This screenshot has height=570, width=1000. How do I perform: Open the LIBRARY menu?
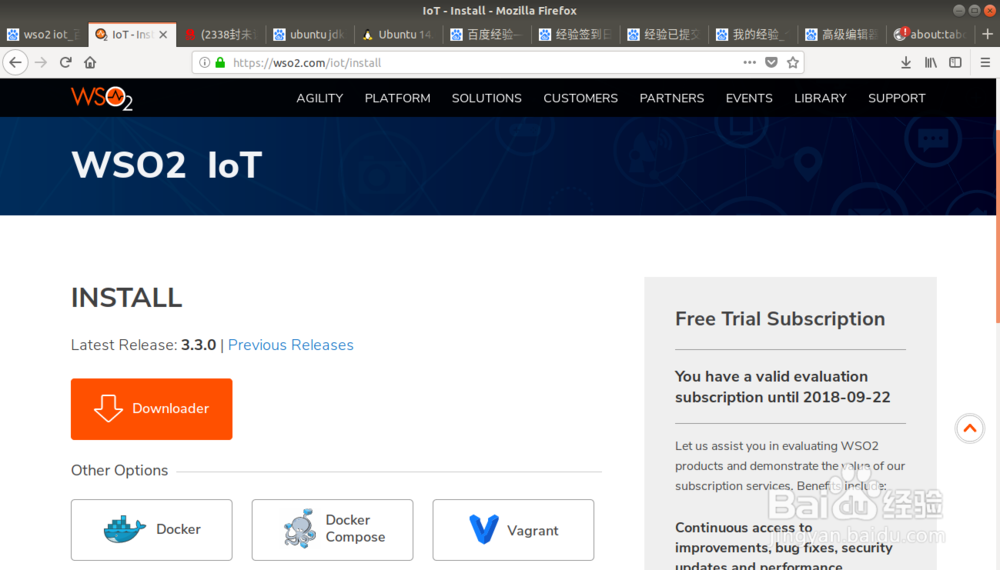pos(820,98)
